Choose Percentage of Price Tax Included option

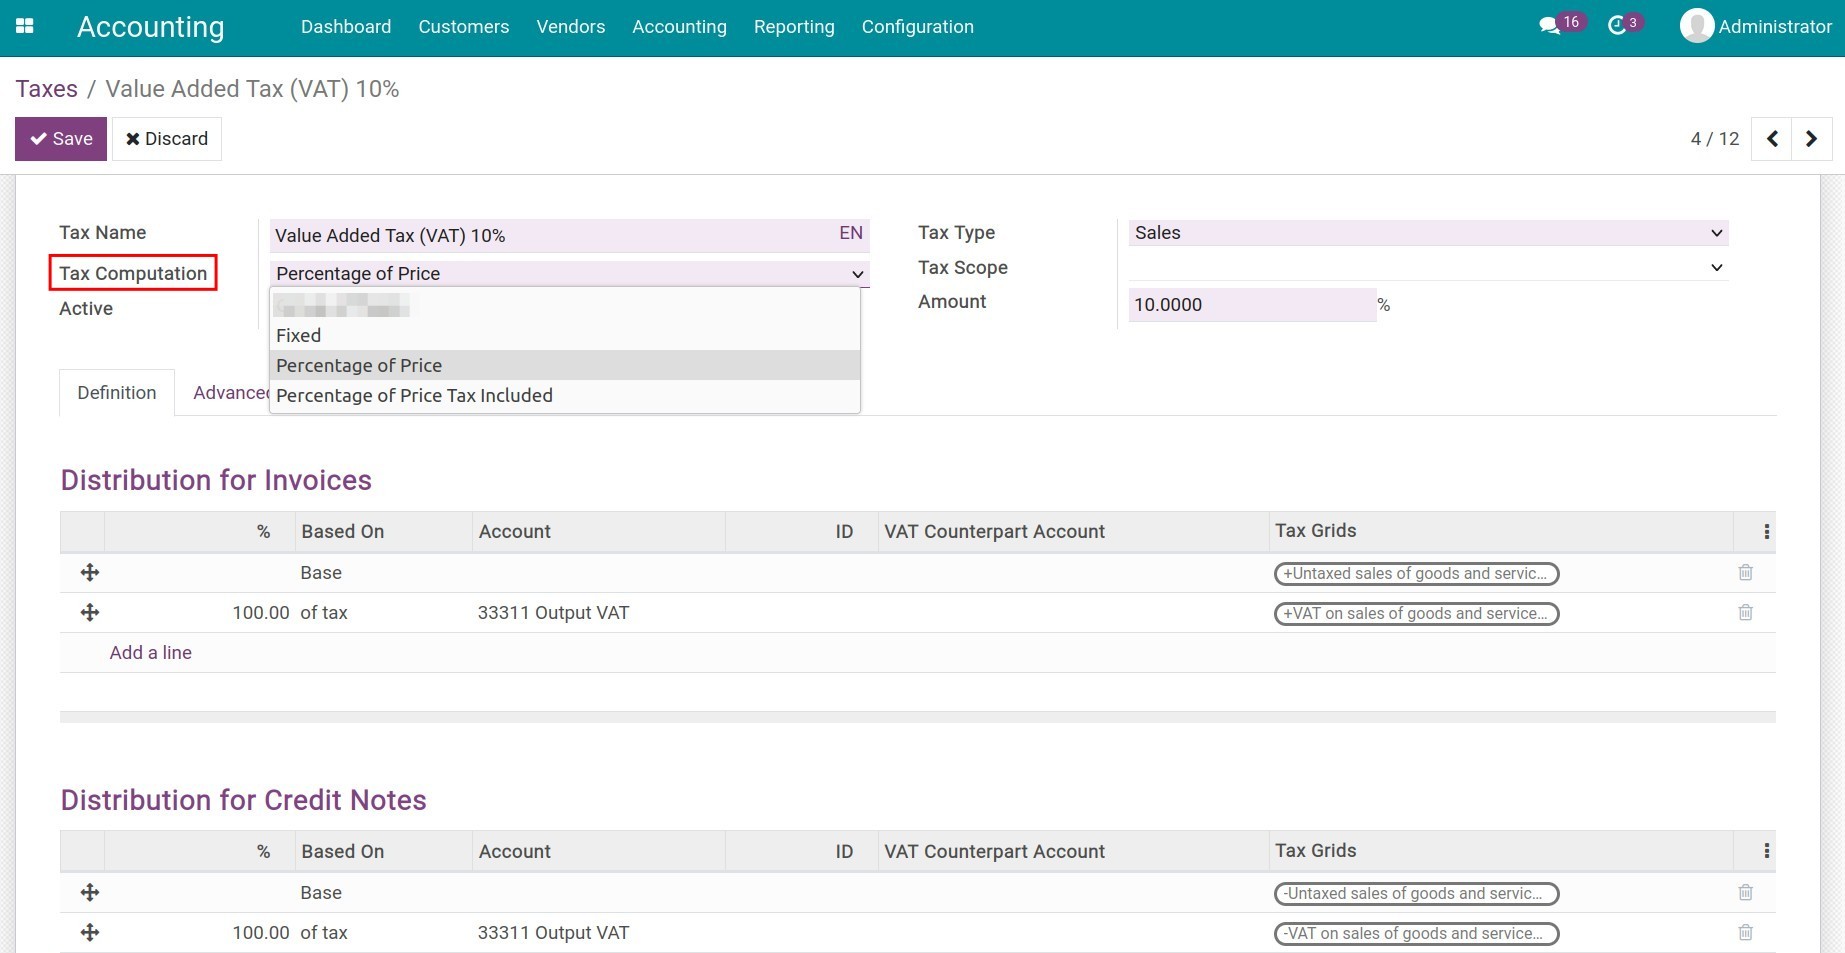tap(414, 396)
